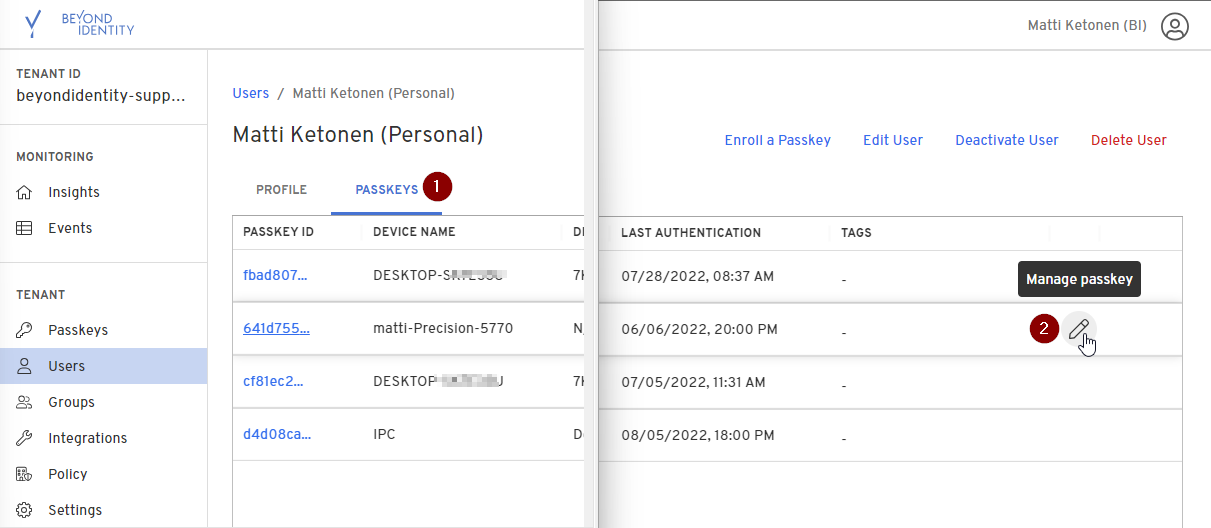This screenshot has height=528, width=1211.
Task: Click the Beyond Identity logo
Action: pyautogui.click(x=78, y=24)
